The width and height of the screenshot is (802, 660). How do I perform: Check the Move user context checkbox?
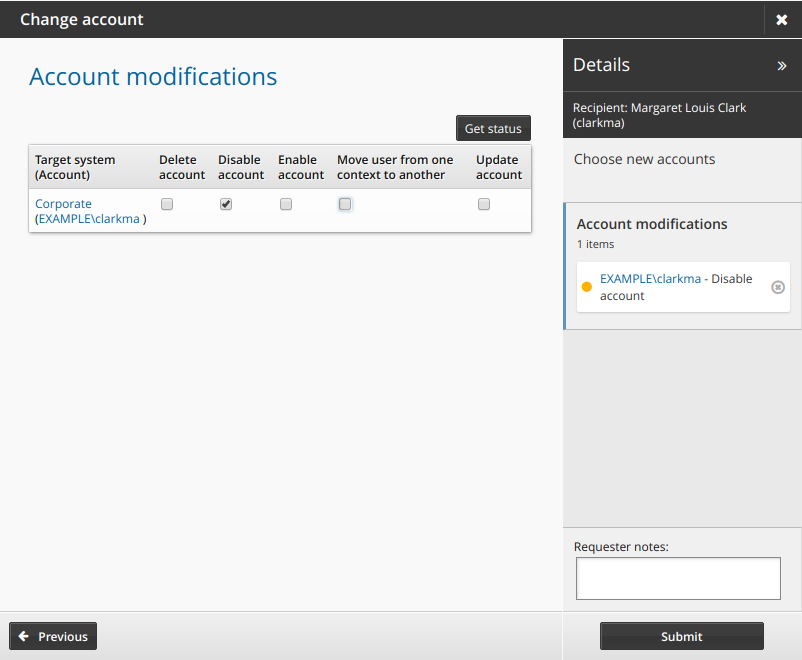pos(344,204)
